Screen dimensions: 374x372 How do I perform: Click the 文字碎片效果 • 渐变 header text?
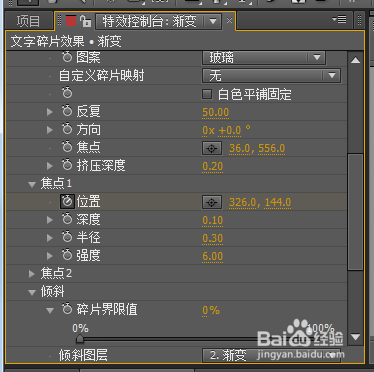[x=66, y=42]
